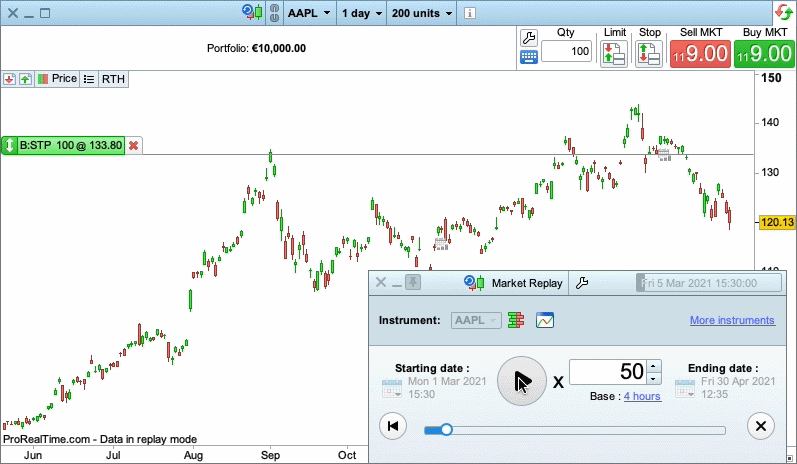
Task: Click the red down arrow chart icon
Action: click(x=9, y=79)
